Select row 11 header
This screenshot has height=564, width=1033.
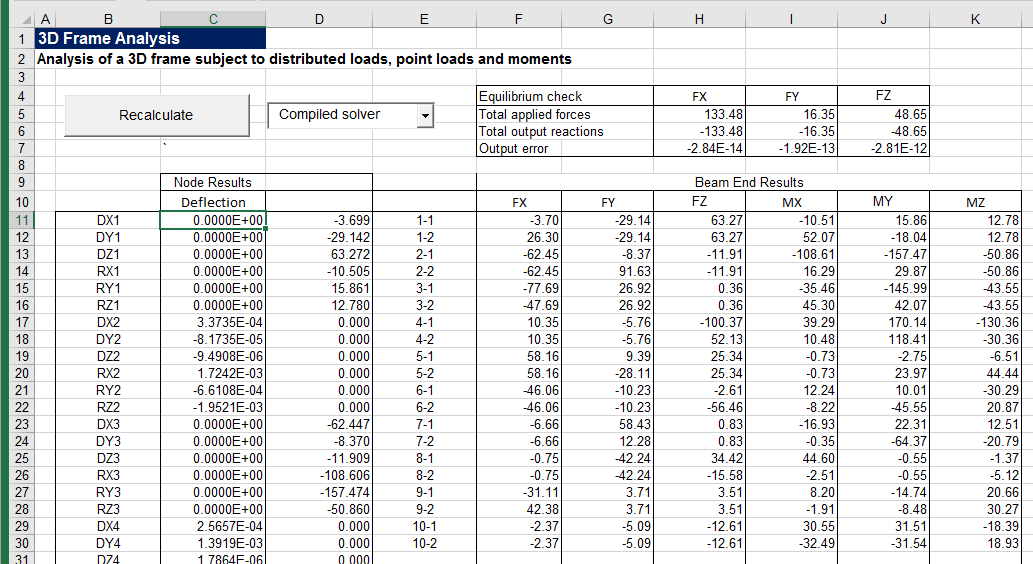click(x=17, y=220)
